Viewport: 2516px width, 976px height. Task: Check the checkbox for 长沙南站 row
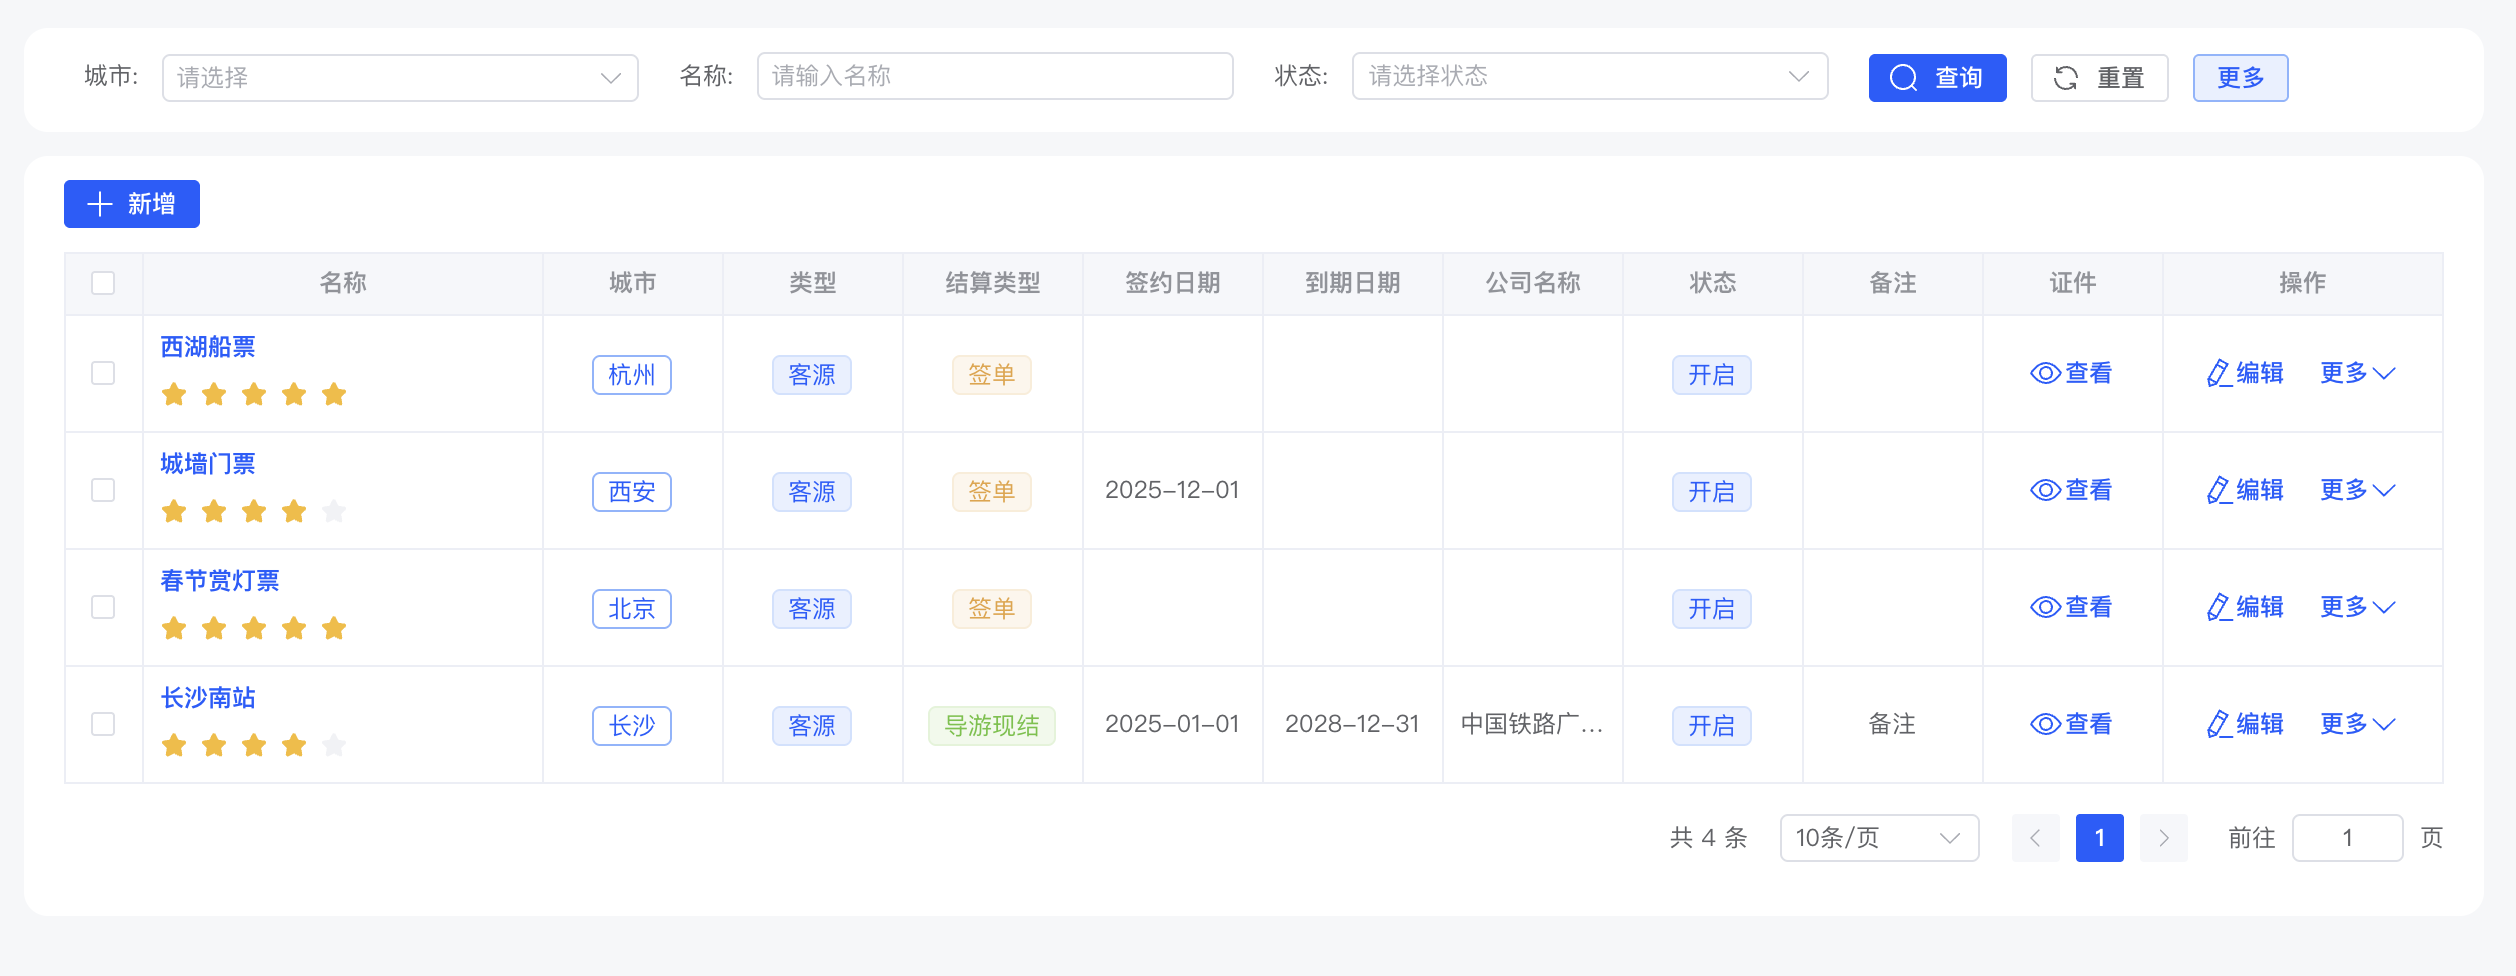point(103,724)
